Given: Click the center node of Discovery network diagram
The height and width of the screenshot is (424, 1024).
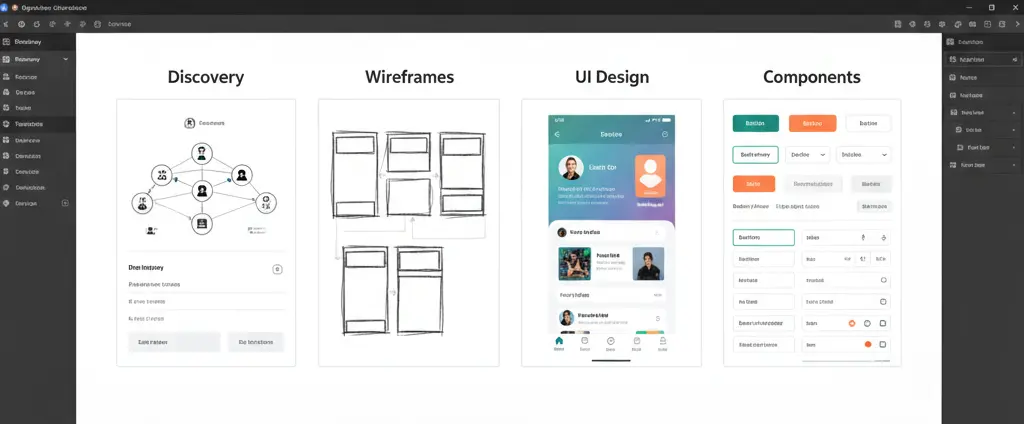Looking at the screenshot, I should tap(202, 191).
